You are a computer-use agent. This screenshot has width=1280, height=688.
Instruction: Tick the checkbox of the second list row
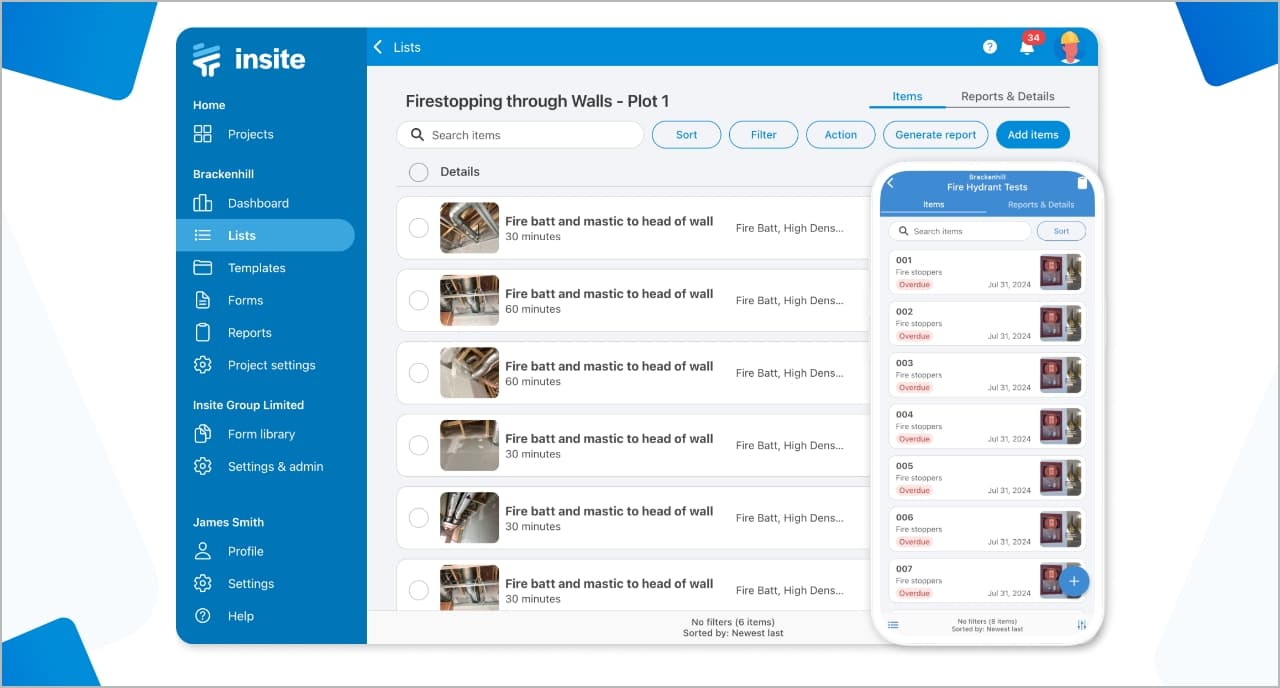[x=419, y=300]
